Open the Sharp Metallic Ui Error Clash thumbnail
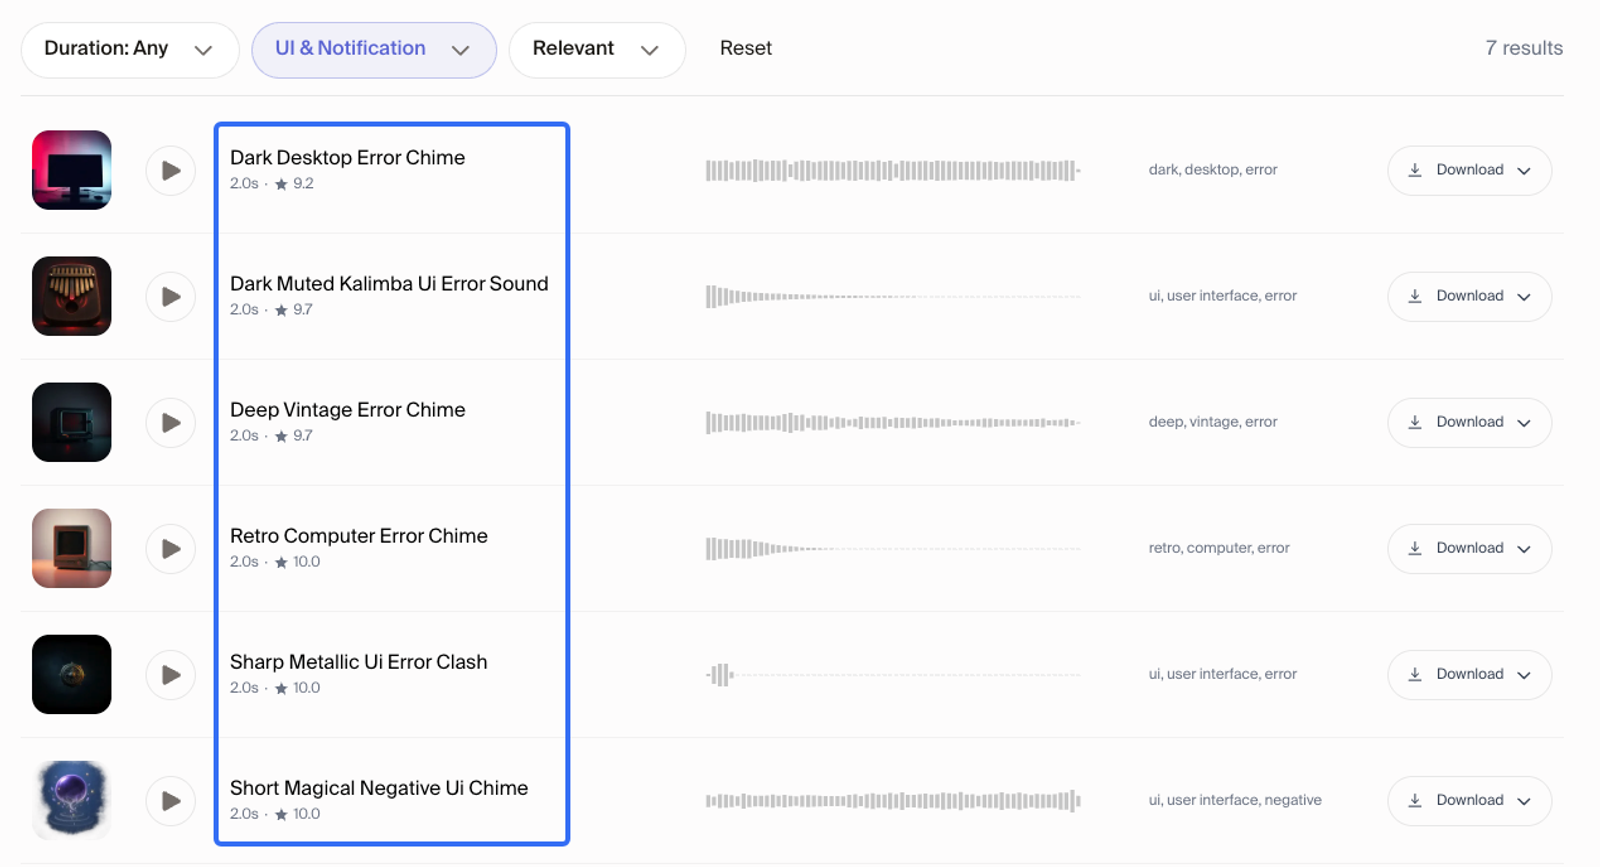 tap(72, 674)
